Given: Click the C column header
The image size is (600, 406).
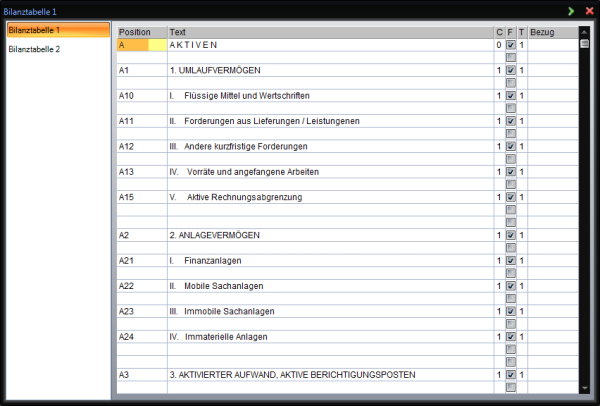Looking at the screenshot, I should point(499,32).
